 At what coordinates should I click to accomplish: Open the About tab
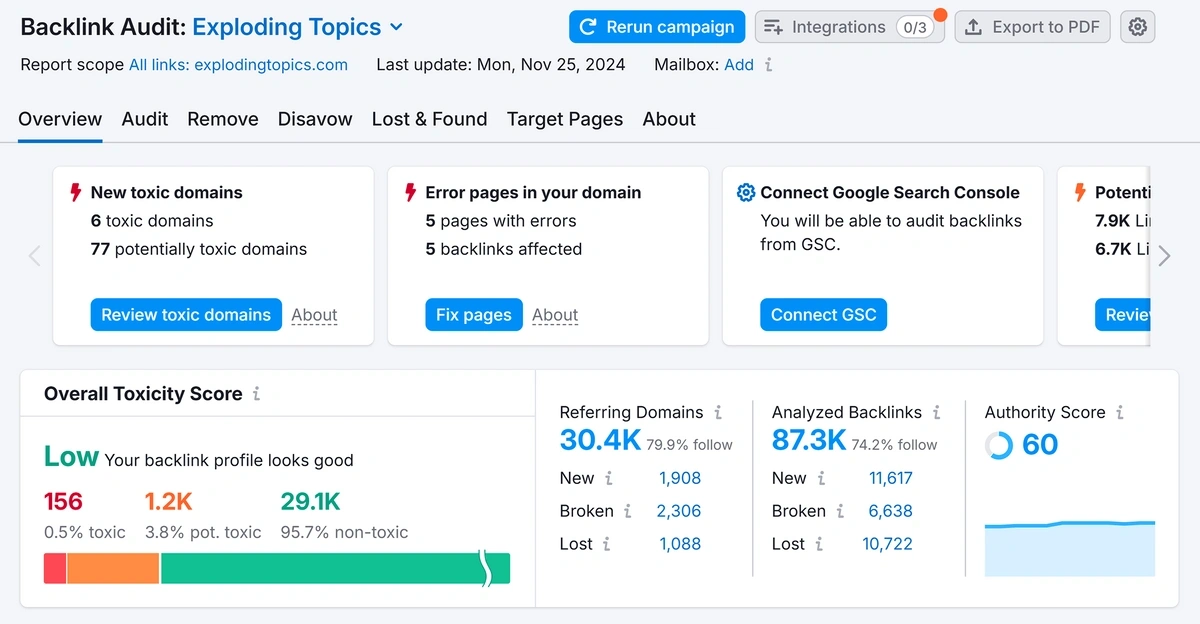tap(669, 119)
